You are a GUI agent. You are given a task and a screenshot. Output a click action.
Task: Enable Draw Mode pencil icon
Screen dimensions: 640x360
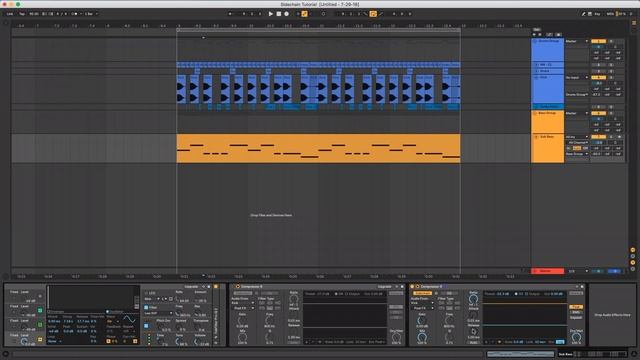click(583, 14)
